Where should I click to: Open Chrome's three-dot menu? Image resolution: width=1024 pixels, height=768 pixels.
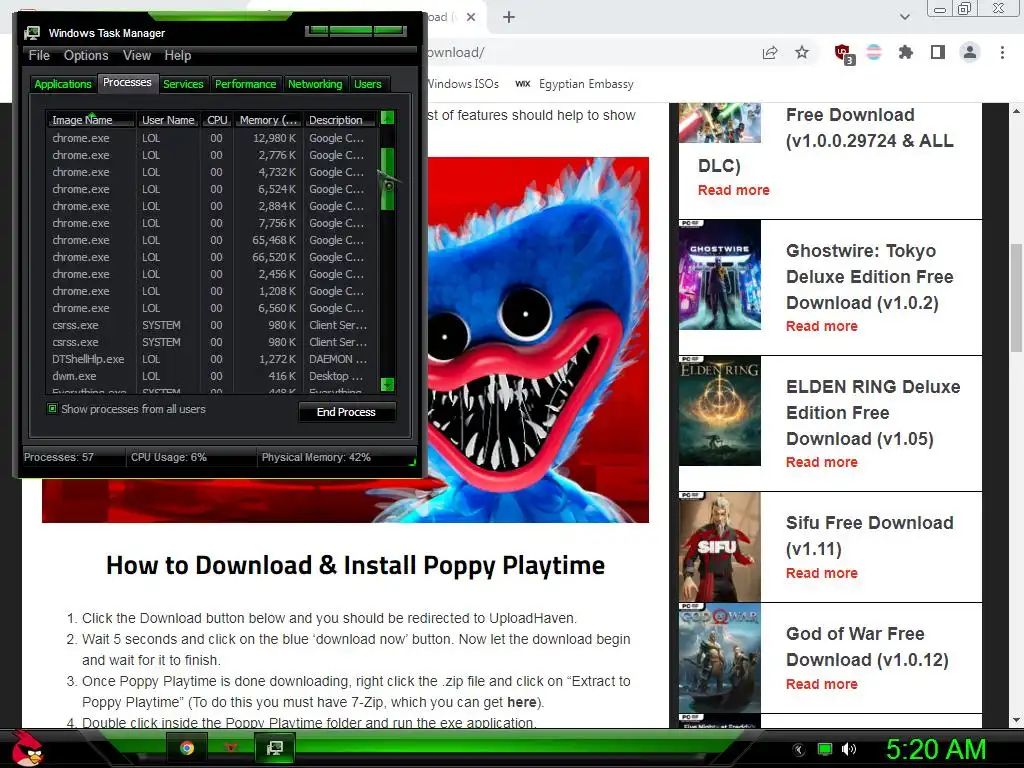(x=1002, y=52)
